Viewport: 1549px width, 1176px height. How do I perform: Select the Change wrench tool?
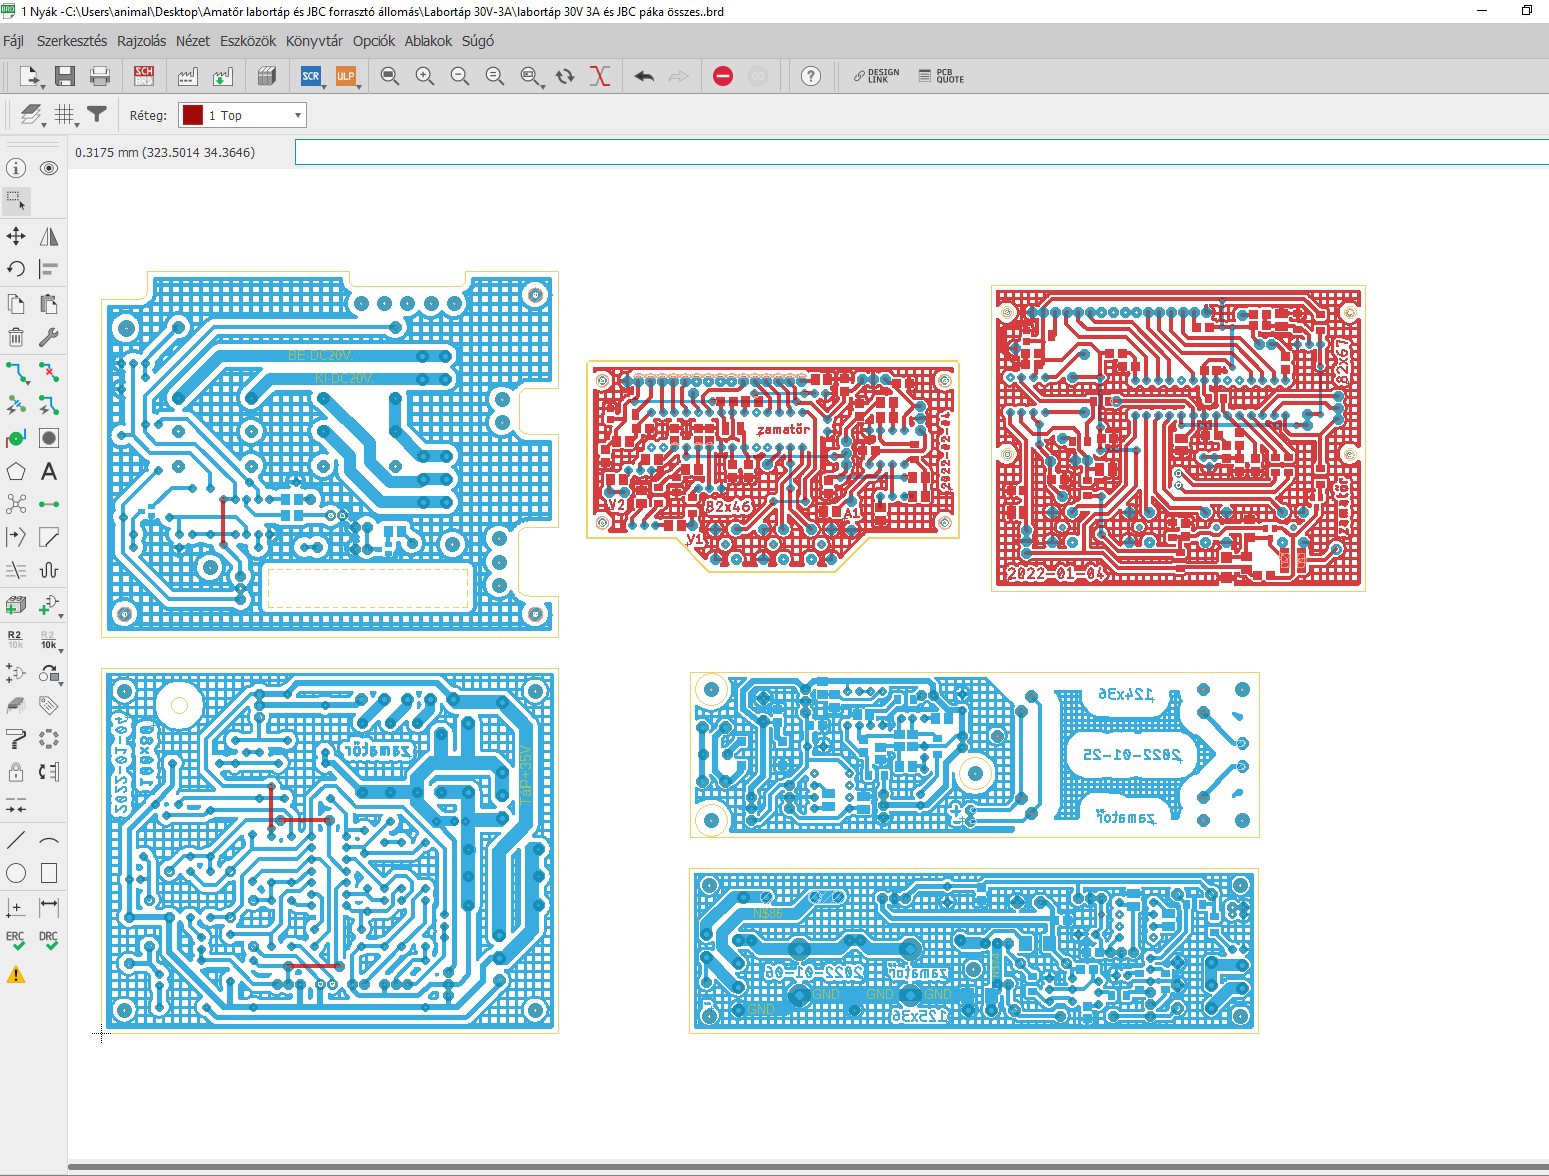[49, 337]
